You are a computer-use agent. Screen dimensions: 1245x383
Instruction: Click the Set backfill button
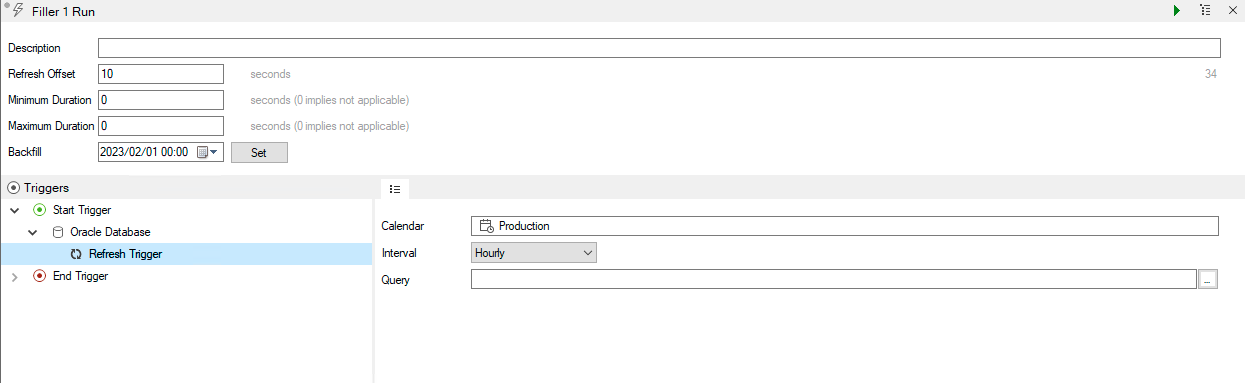[259, 152]
